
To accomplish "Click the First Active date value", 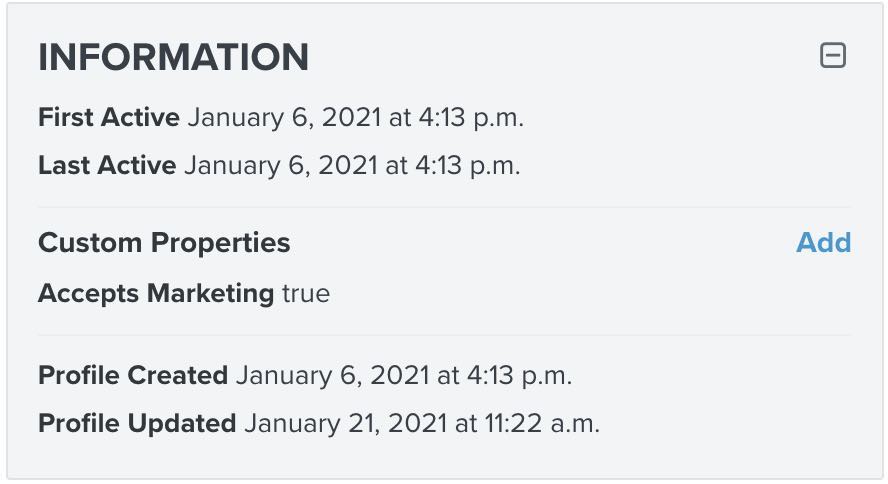I will [x=355, y=117].
